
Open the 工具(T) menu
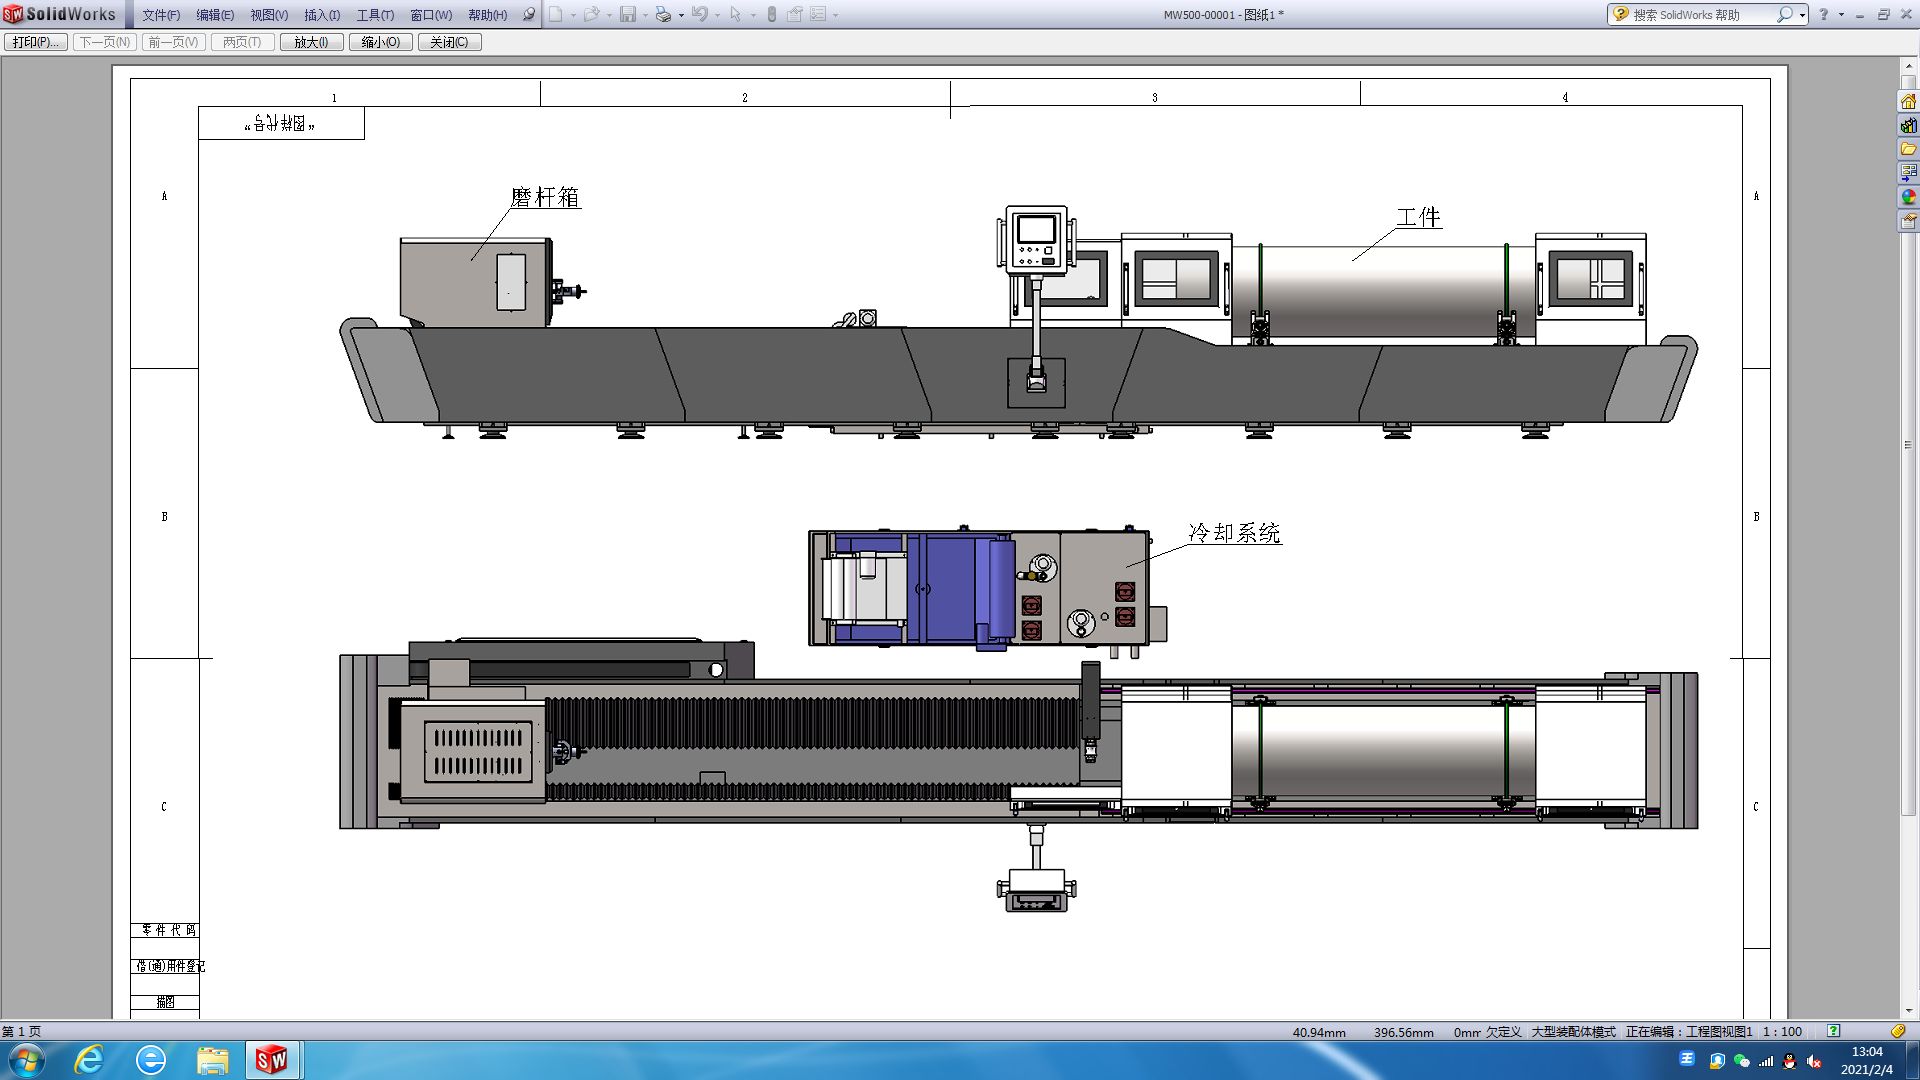(375, 15)
